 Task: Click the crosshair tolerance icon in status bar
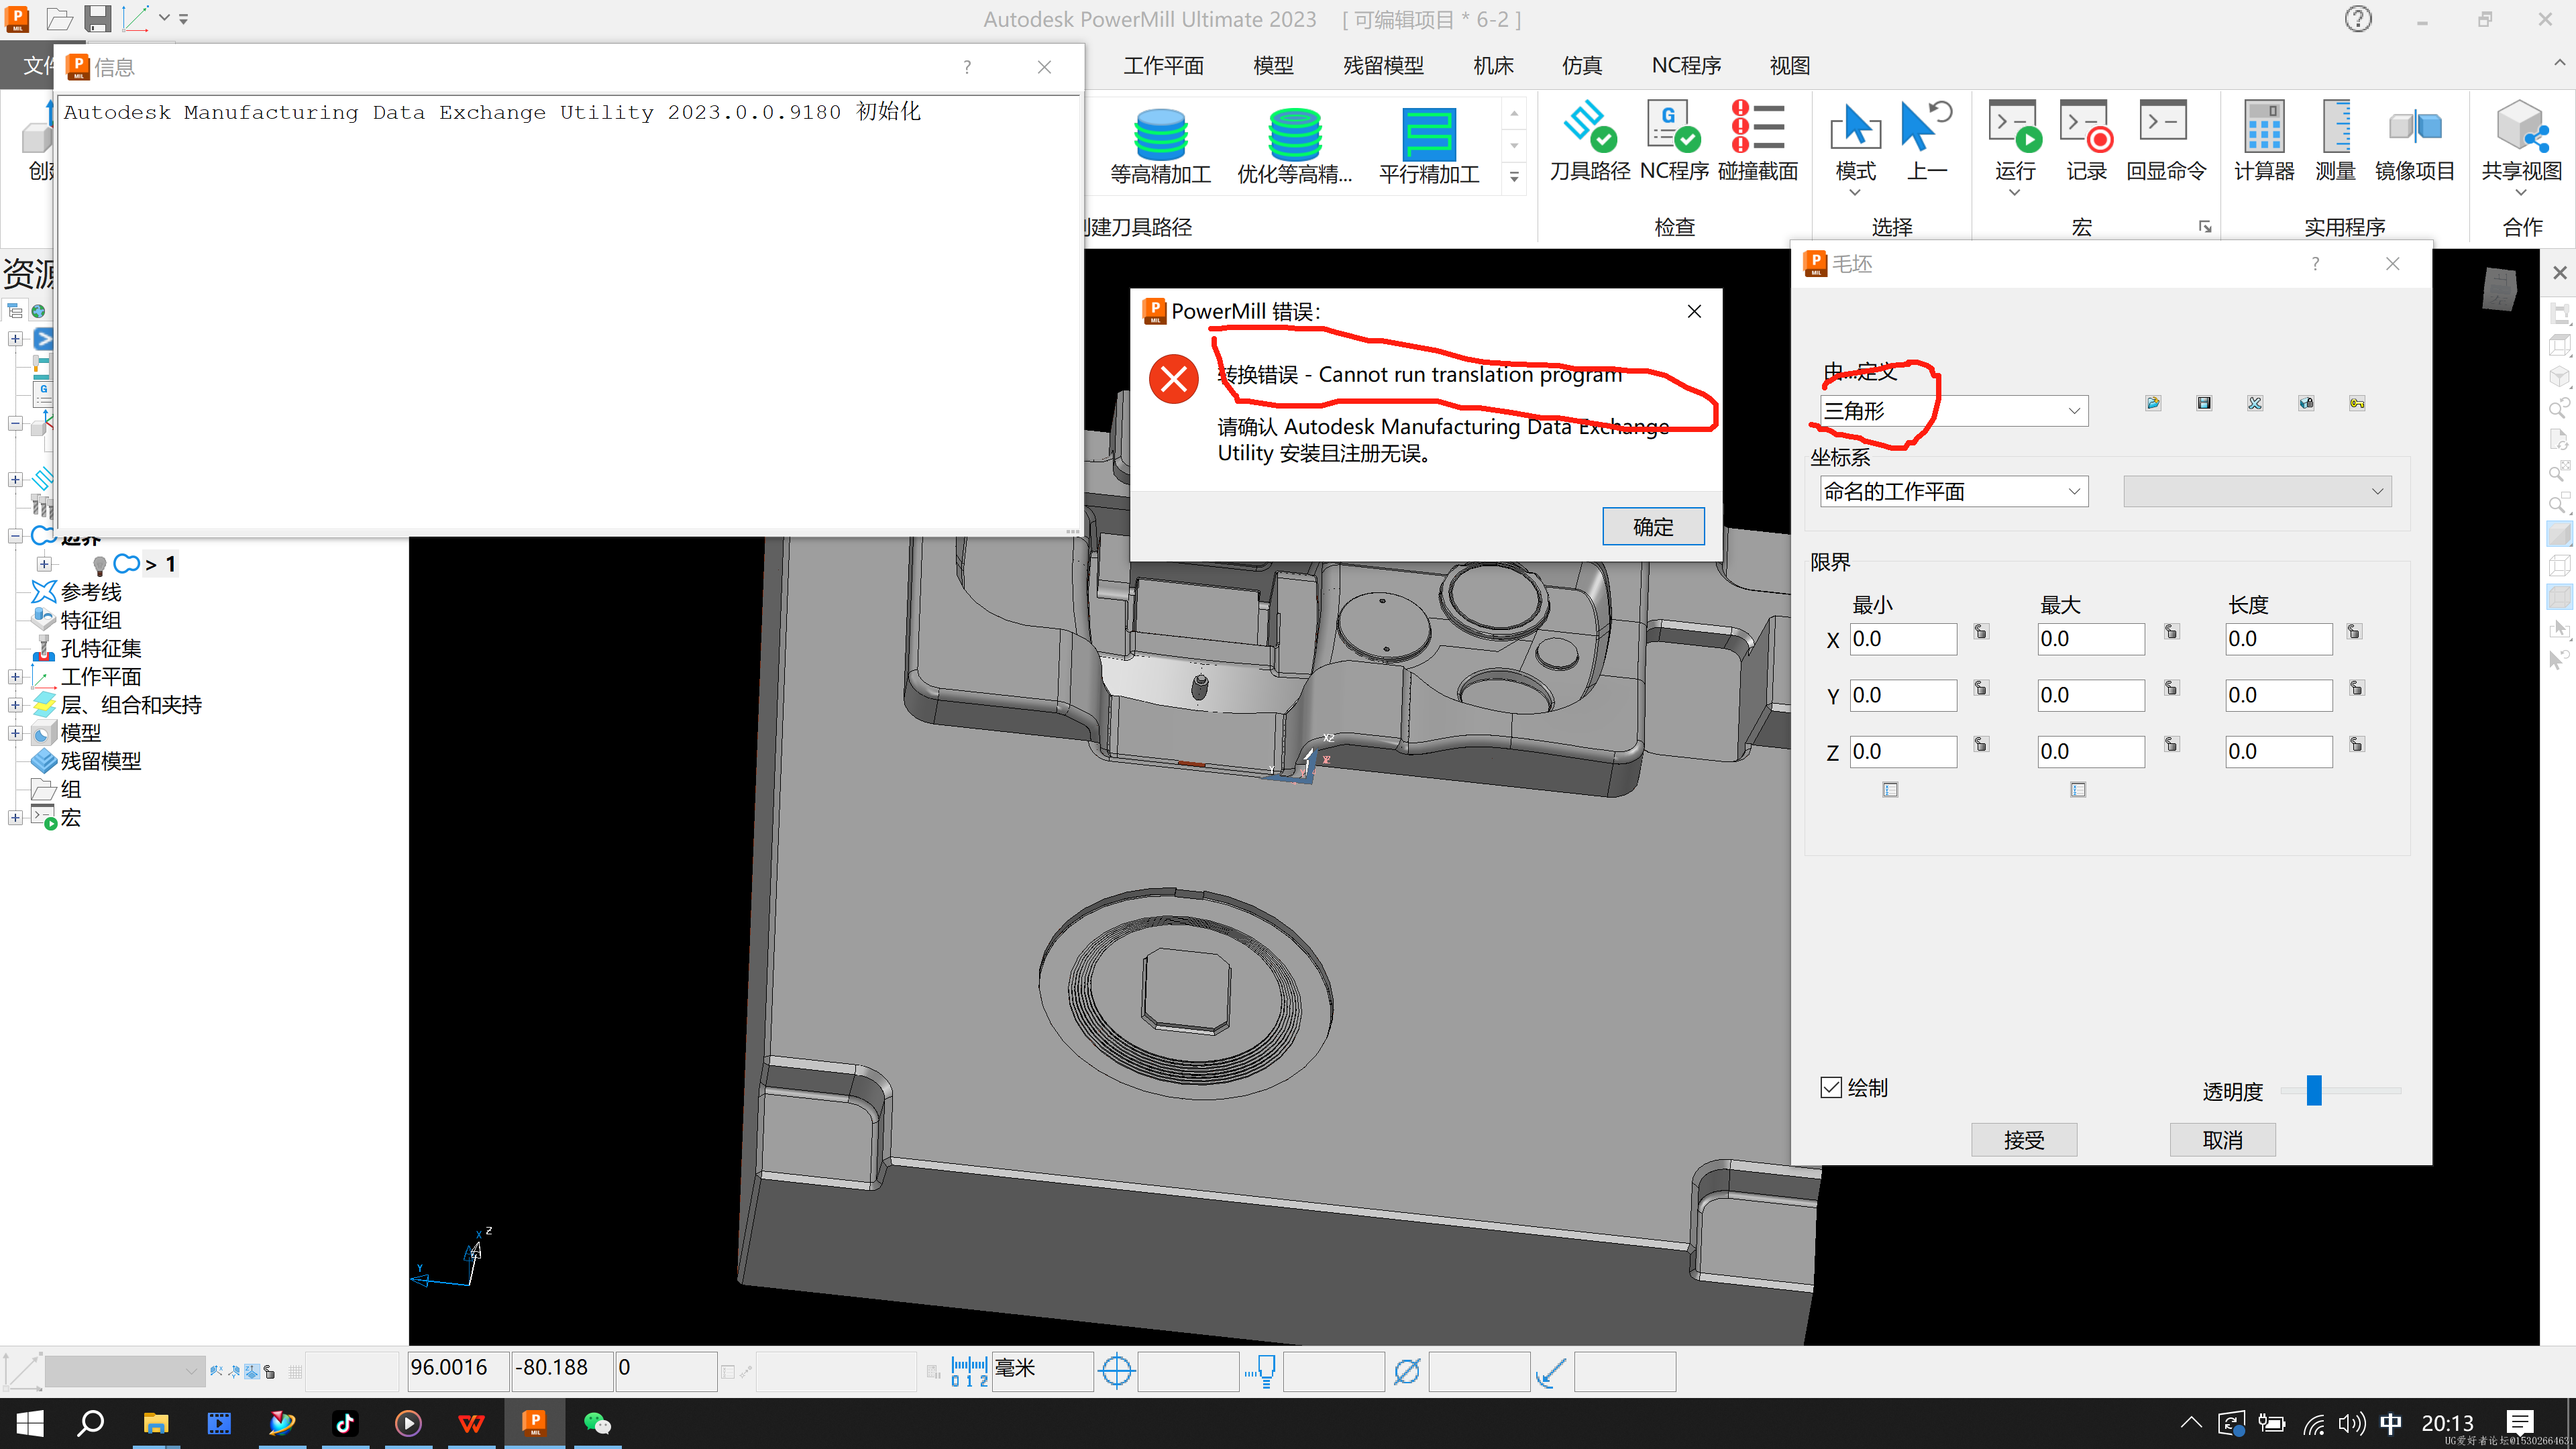point(1116,1371)
